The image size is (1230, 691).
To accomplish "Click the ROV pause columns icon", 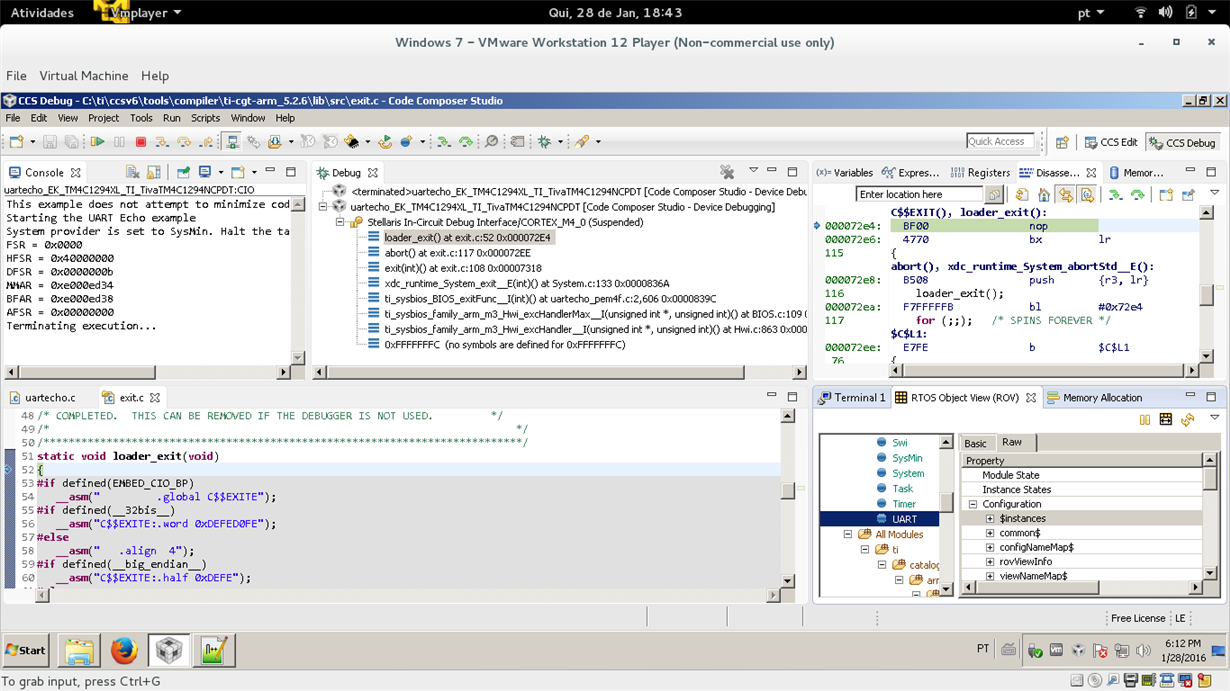I will click(x=1145, y=420).
